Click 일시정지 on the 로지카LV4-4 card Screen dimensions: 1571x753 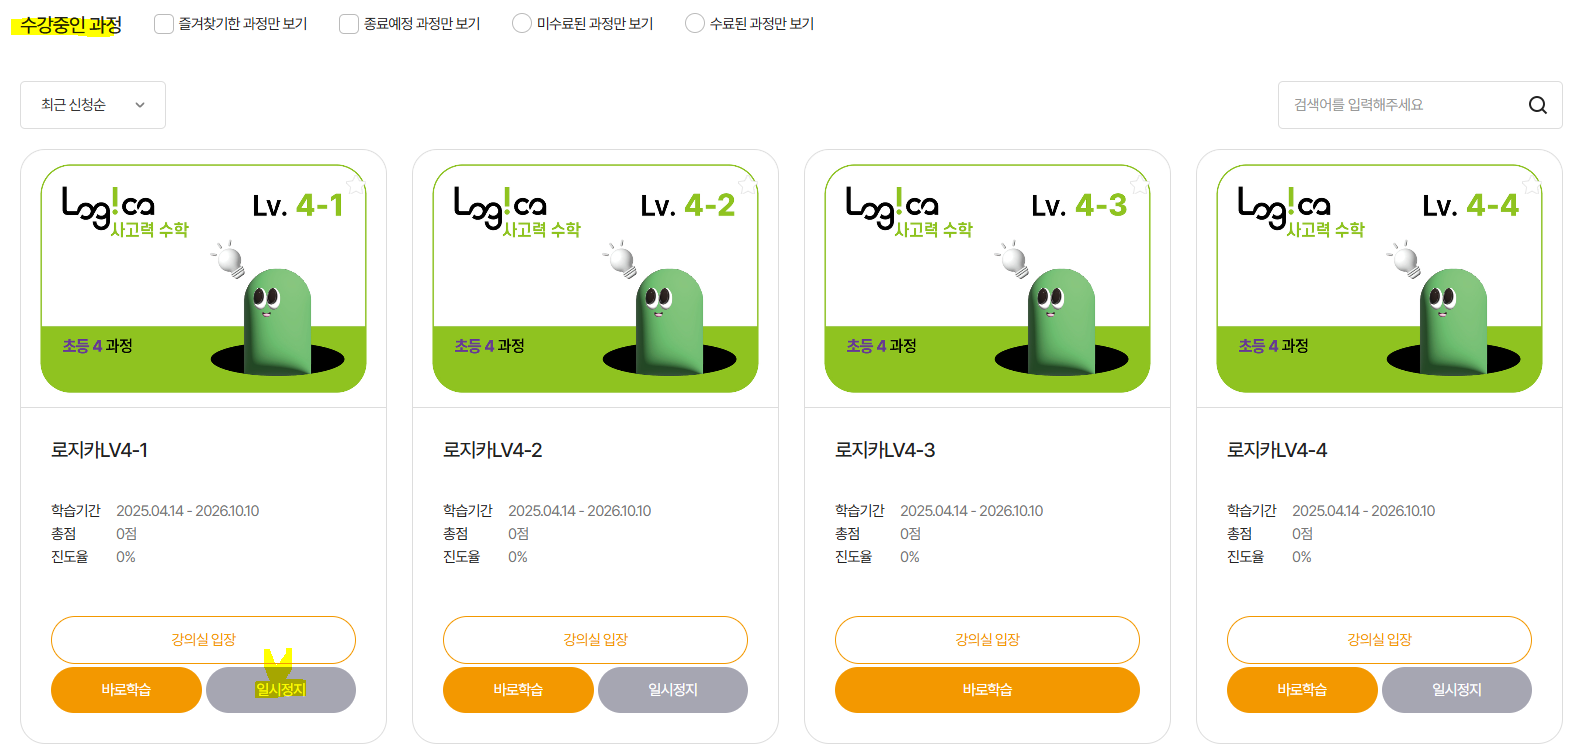[1457, 690]
